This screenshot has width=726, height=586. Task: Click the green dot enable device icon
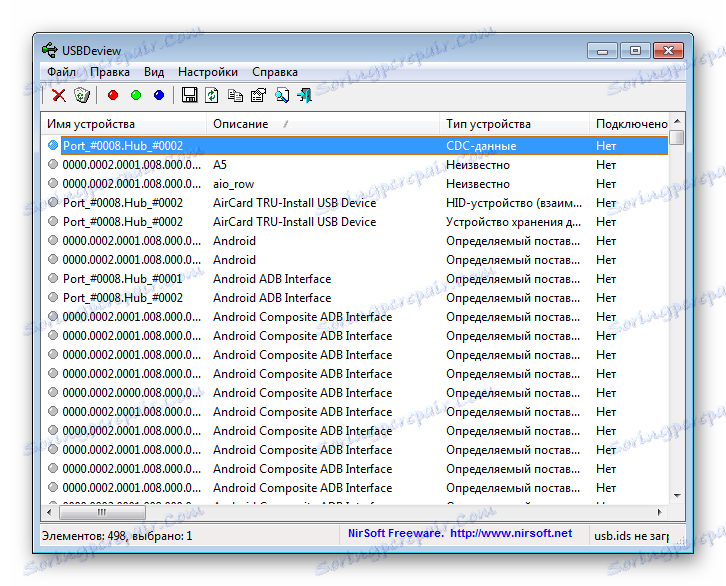(136, 95)
